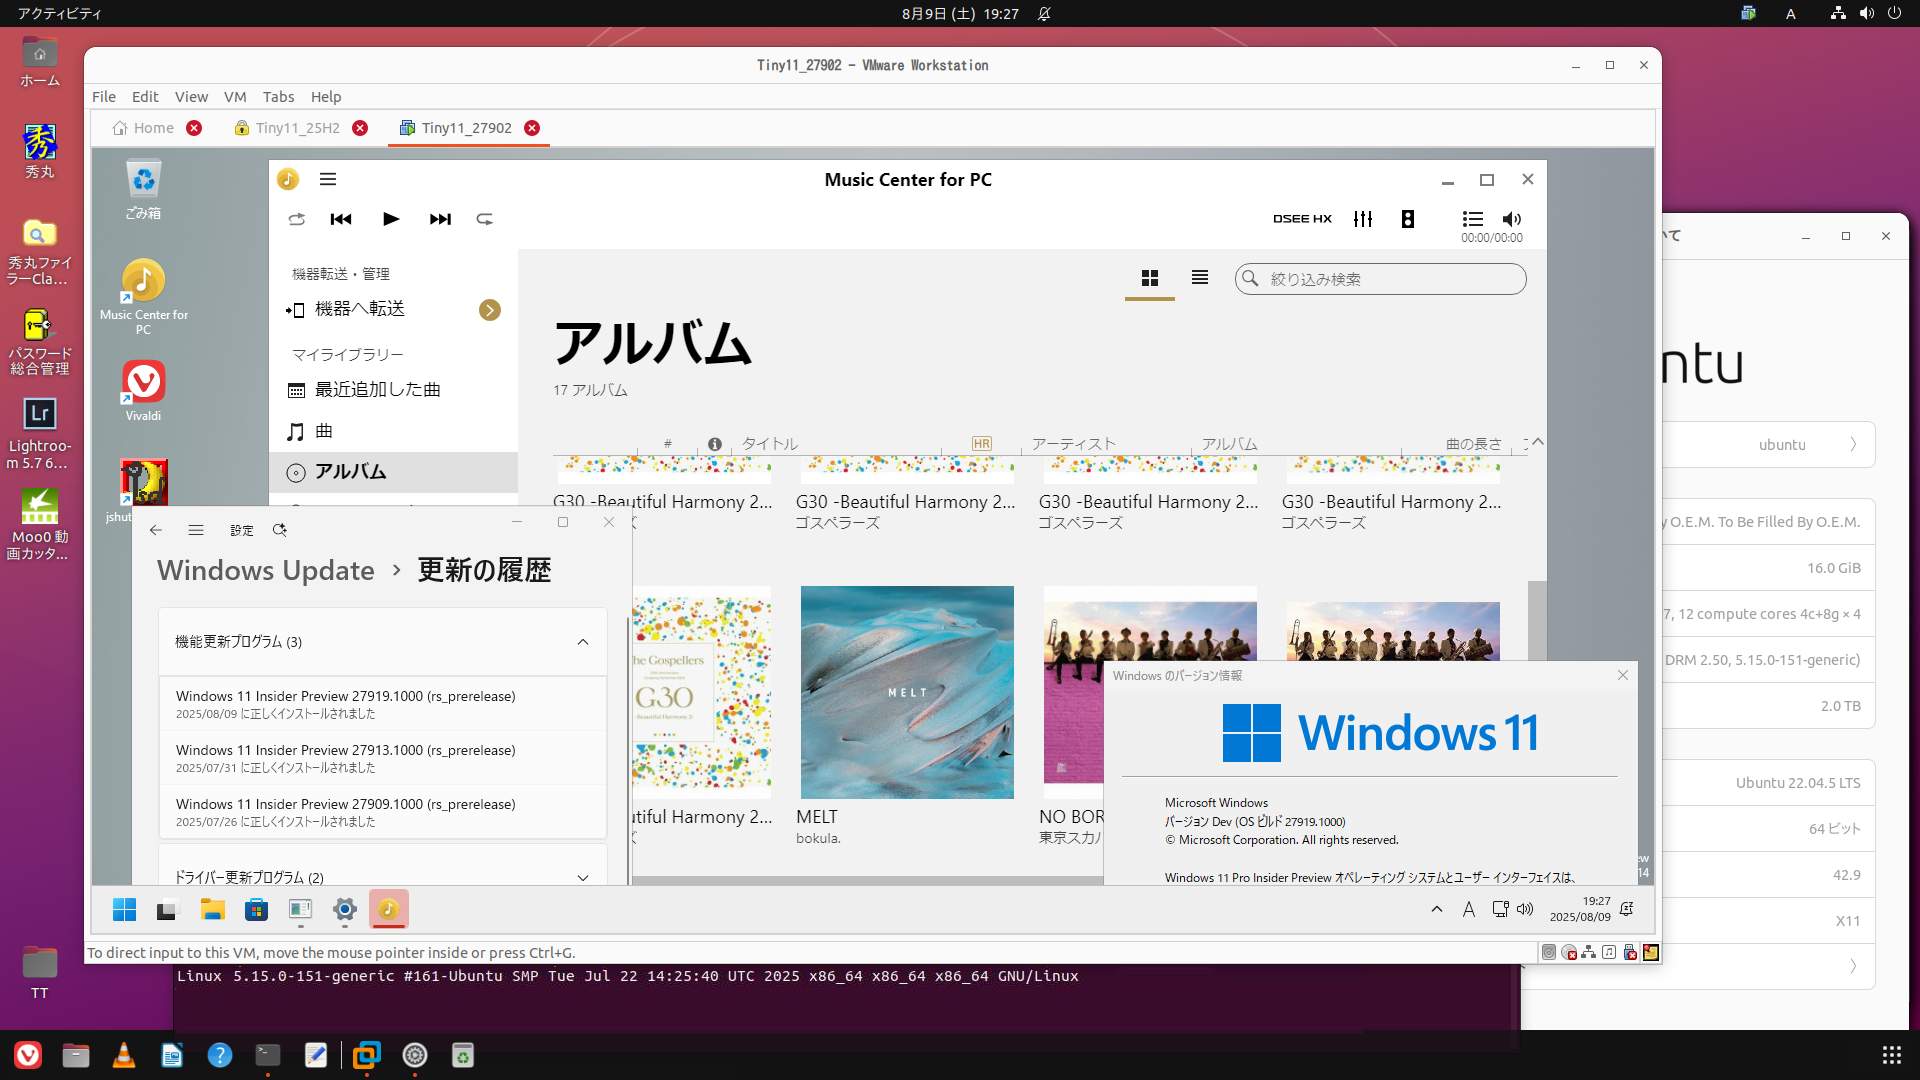Toggle repeat playback icon
The height and width of the screenshot is (1080, 1920).
485,219
